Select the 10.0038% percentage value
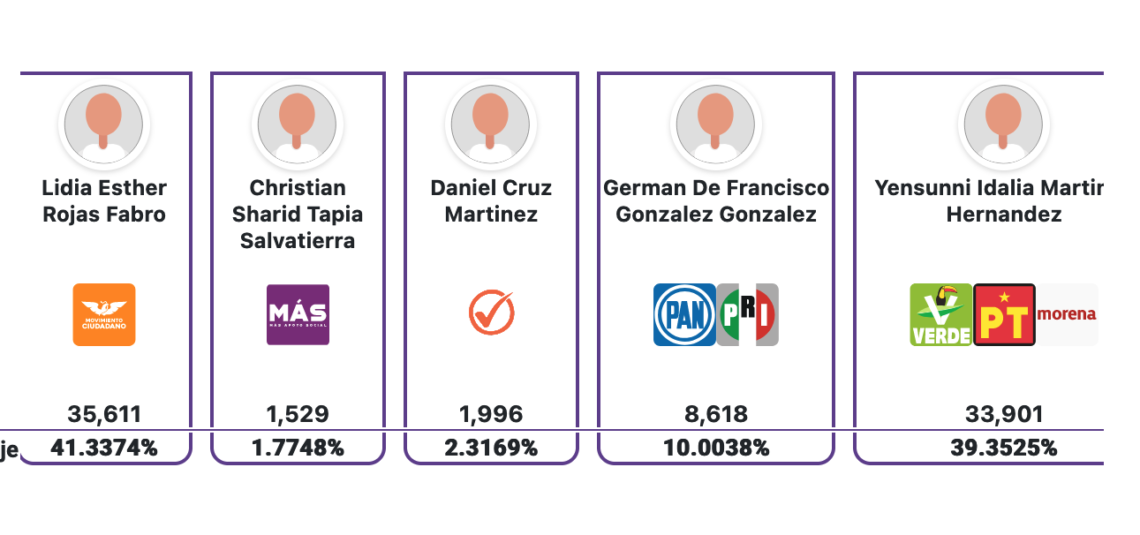The width and height of the screenshot is (1140, 535). (716, 448)
